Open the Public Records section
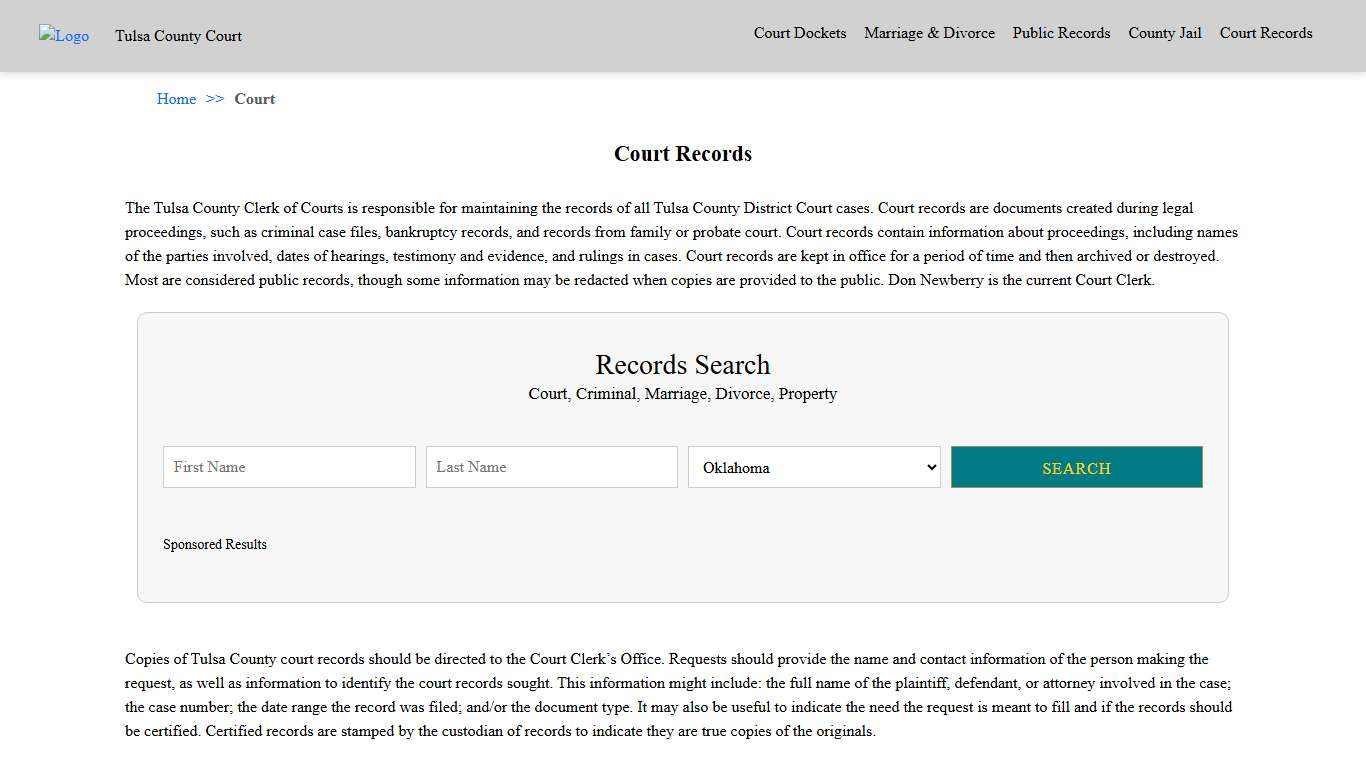 pyautogui.click(x=1061, y=33)
